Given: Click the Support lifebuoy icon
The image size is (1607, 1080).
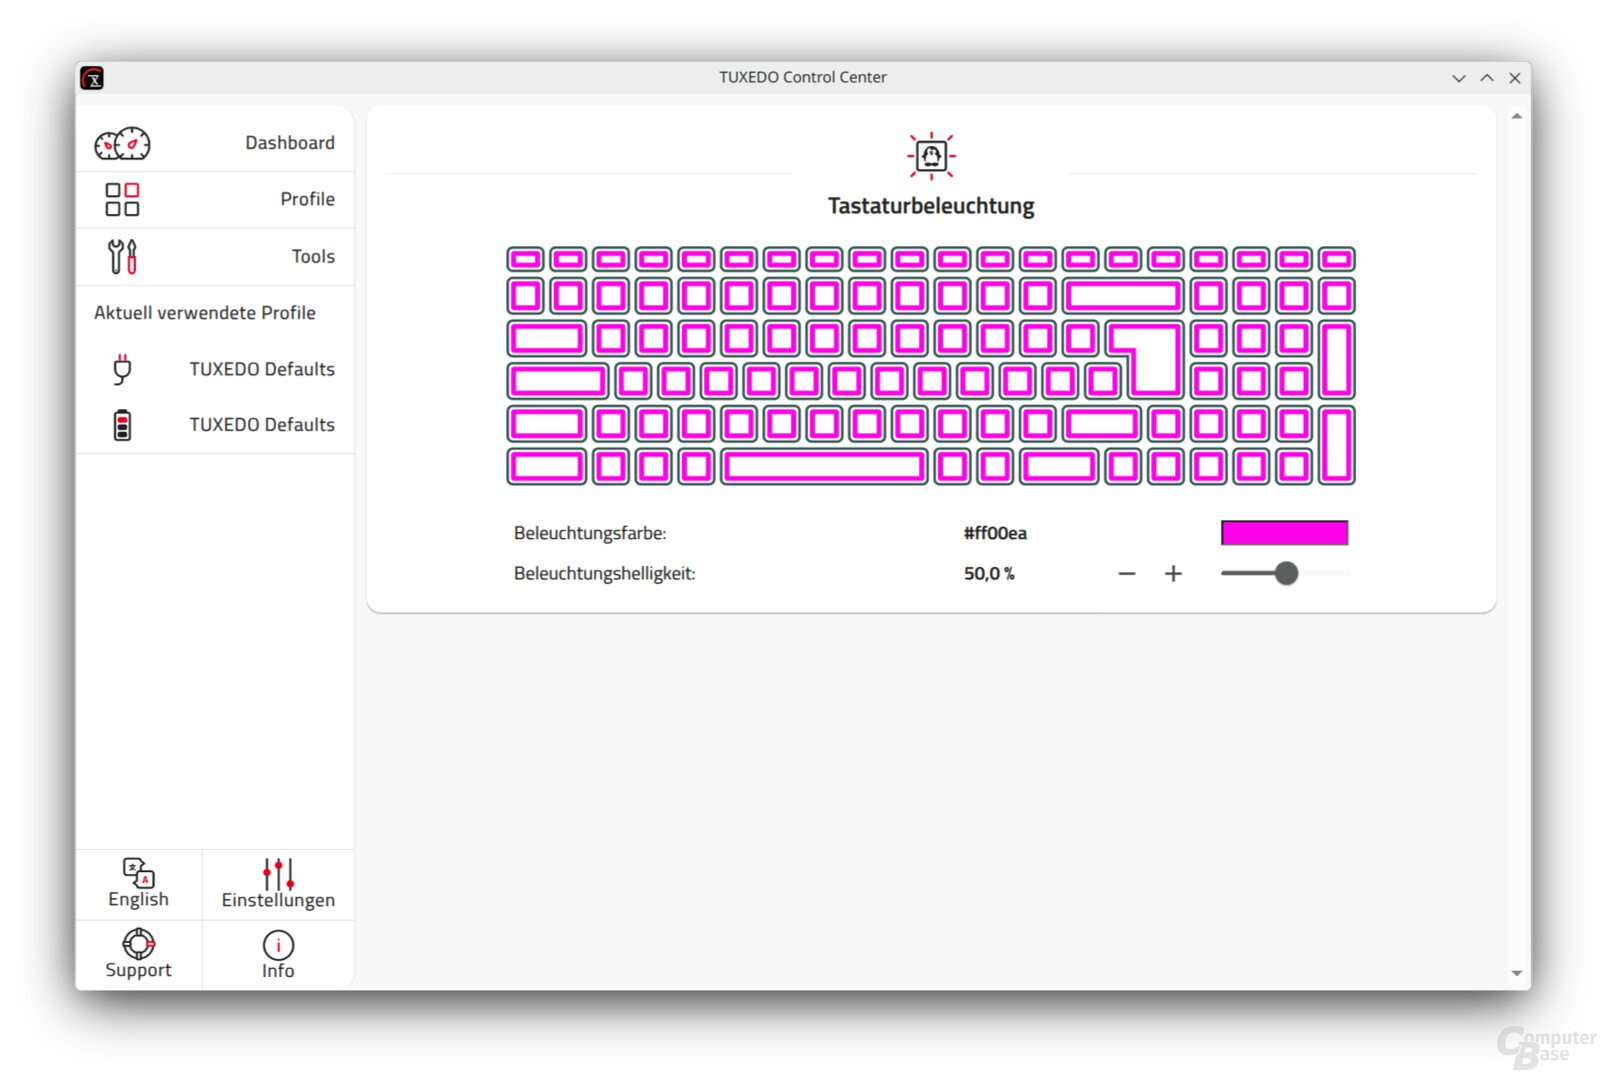Looking at the screenshot, I should [x=138, y=943].
